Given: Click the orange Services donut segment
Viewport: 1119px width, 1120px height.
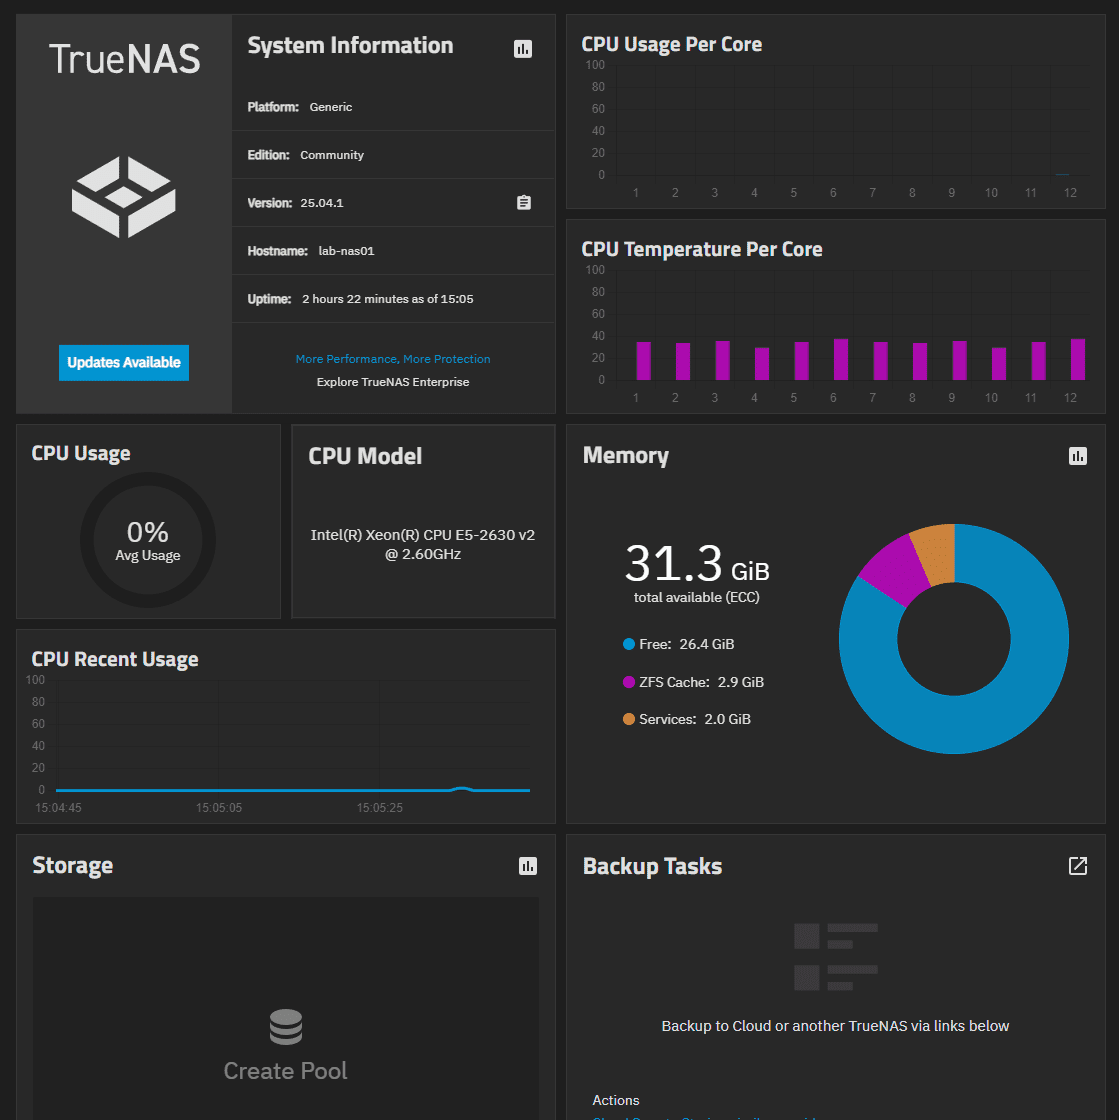Looking at the screenshot, I should pos(937,554).
